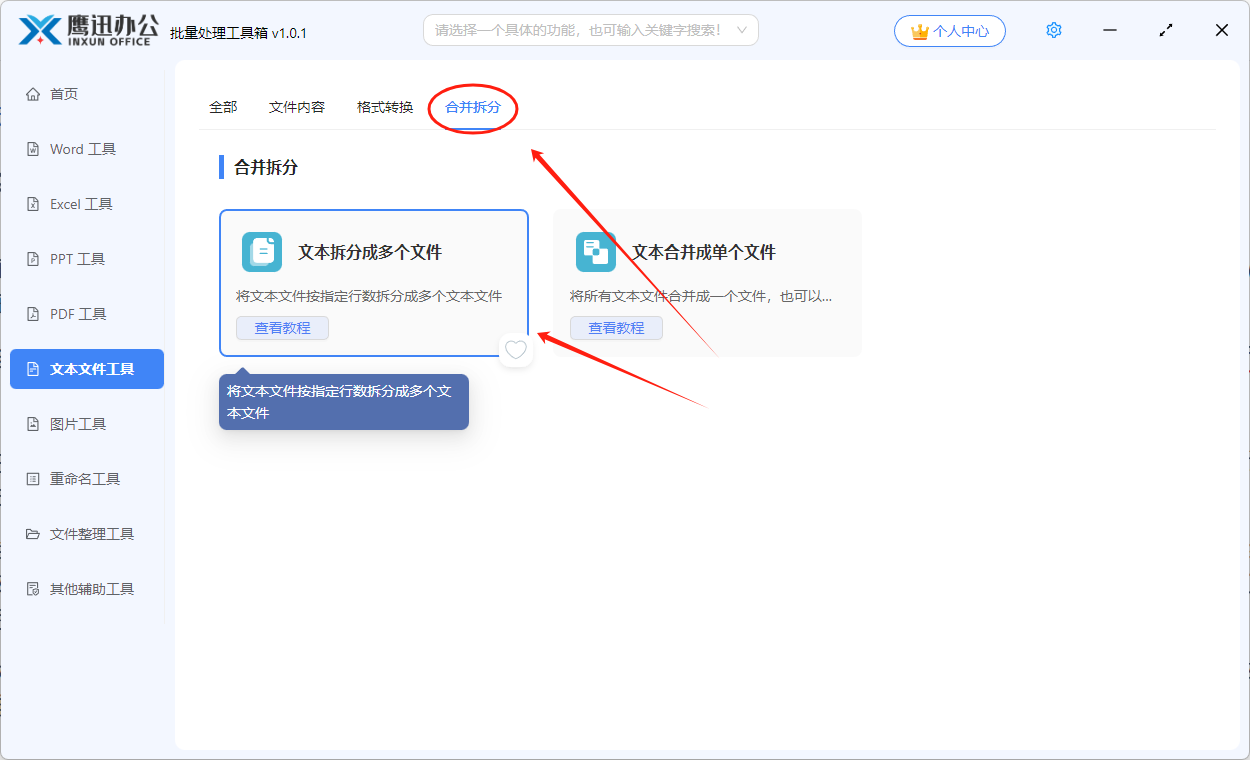Open 首页 in the sidebar
Image resolution: width=1250 pixels, height=760 pixels.
[x=87, y=94]
